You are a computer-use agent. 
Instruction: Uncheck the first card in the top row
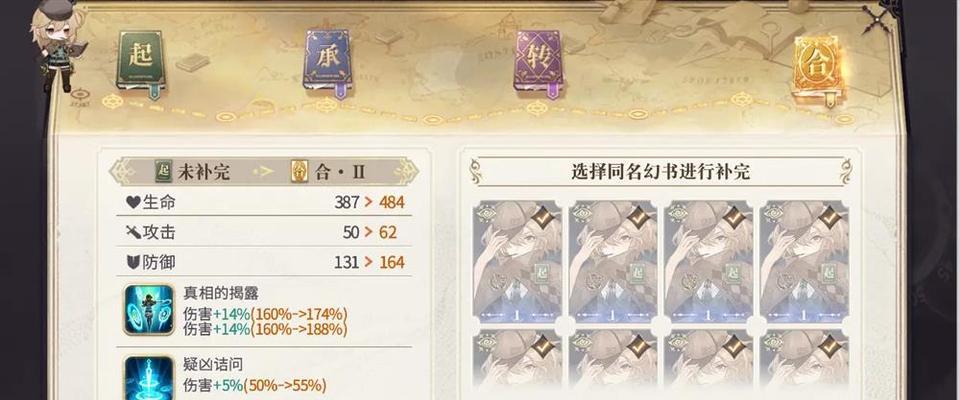[x=517, y=262]
